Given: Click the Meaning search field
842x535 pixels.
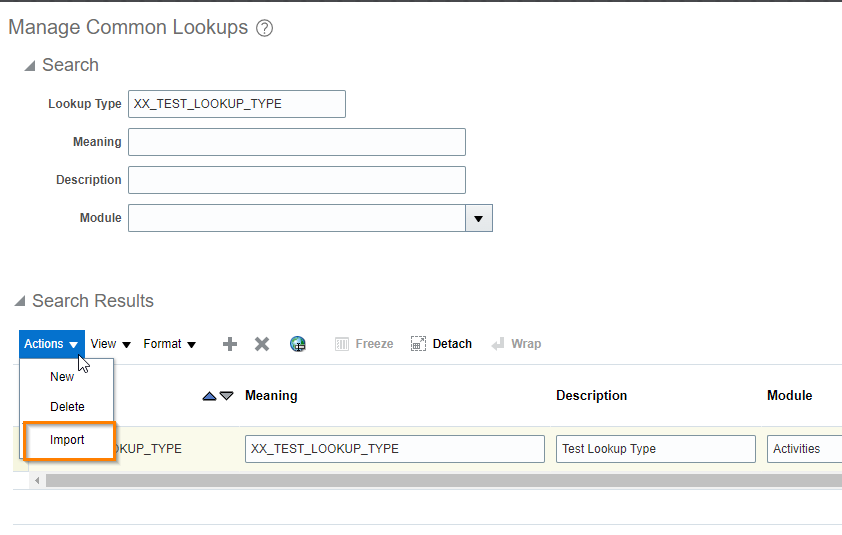Looking at the screenshot, I should coord(297,142).
